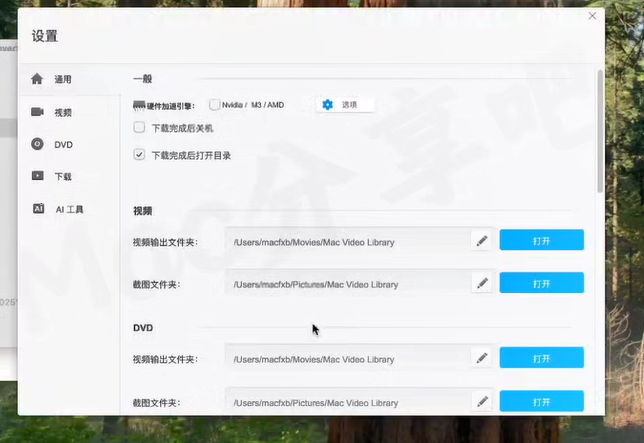Image resolution: width=644 pixels, height=443 pixels.
Task: Click the 下载 download icon in sidebar
Action: click(37, 176)
